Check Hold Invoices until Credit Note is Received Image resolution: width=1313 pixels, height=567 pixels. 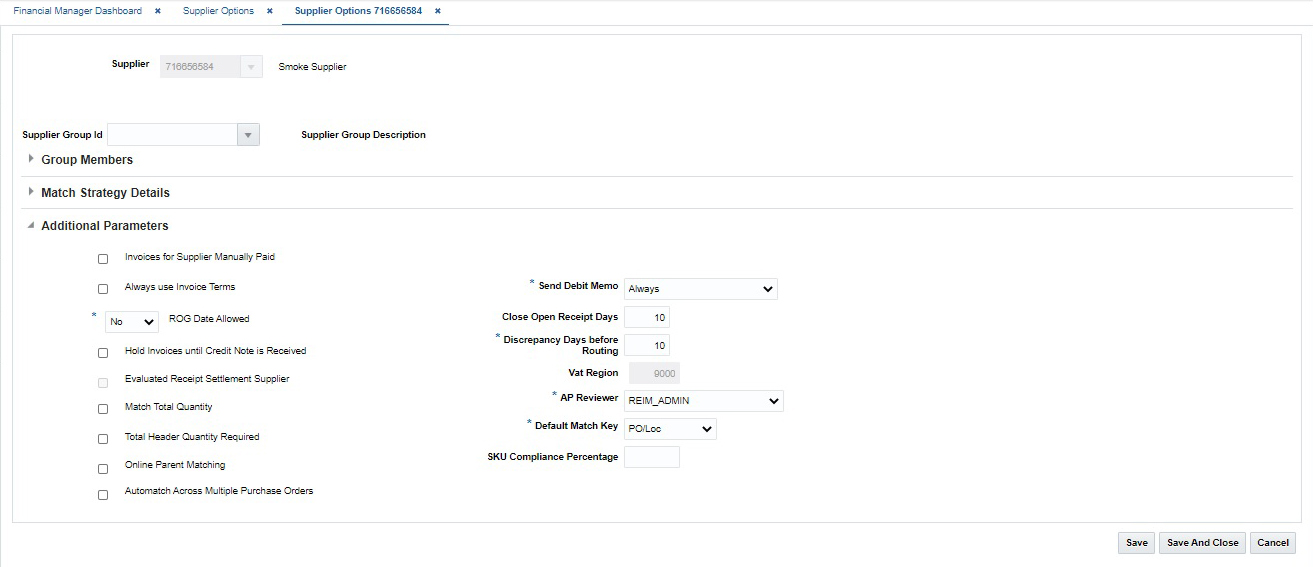[103, 353]
